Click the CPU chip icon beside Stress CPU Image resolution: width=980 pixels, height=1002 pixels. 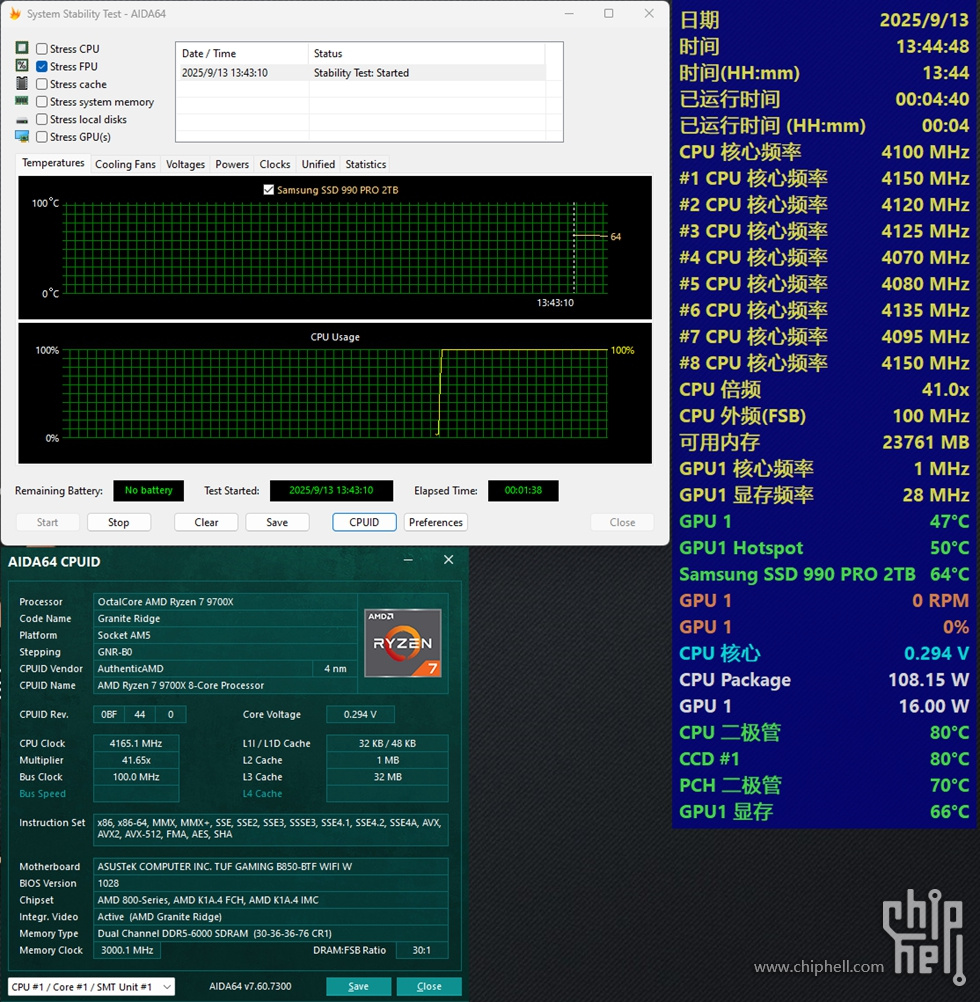[22, 48]
